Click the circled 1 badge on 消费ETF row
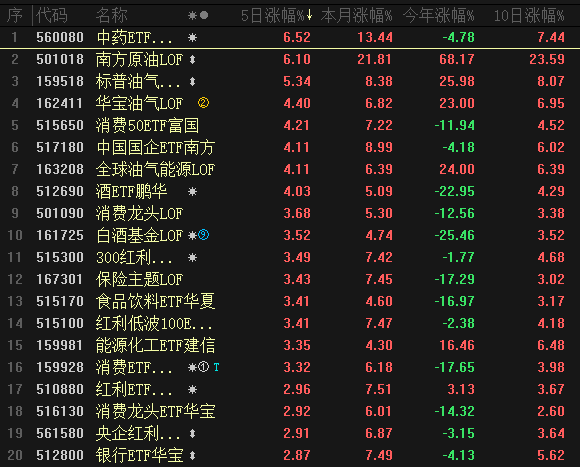 tap(203, 367)
